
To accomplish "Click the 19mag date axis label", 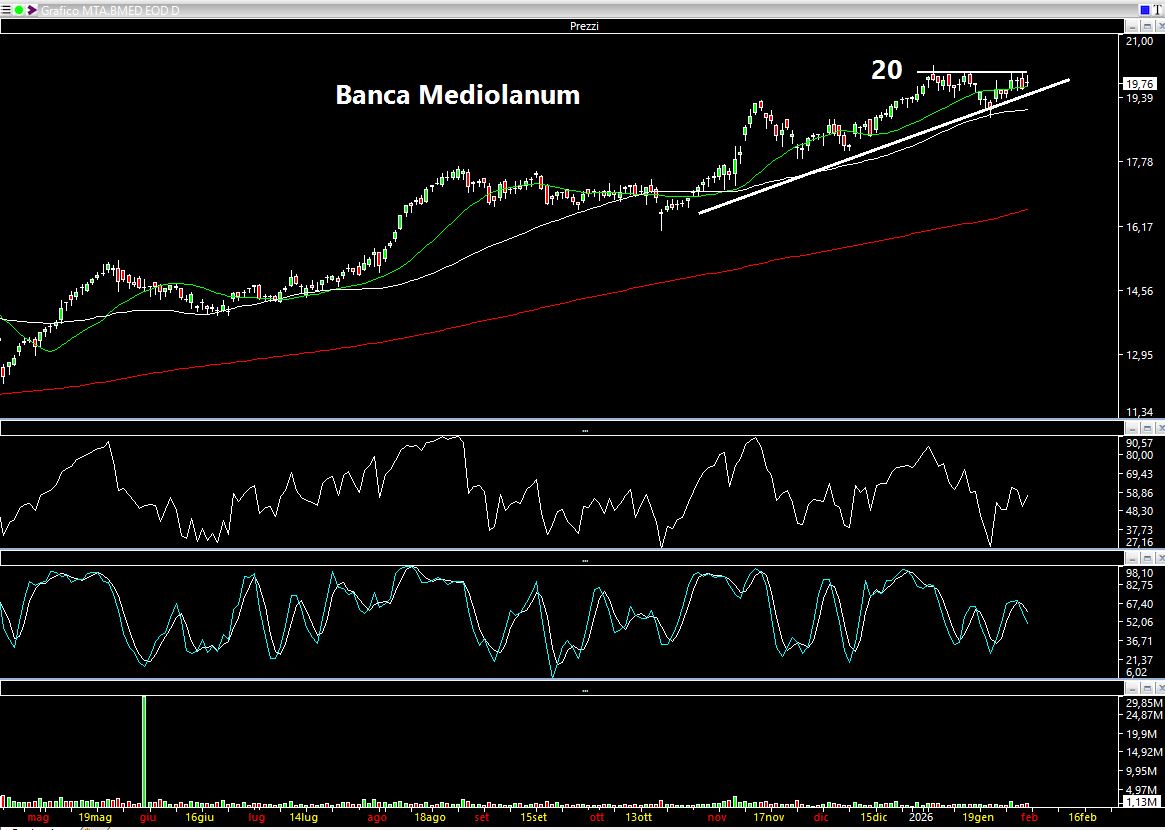I will tap(95, 817).
